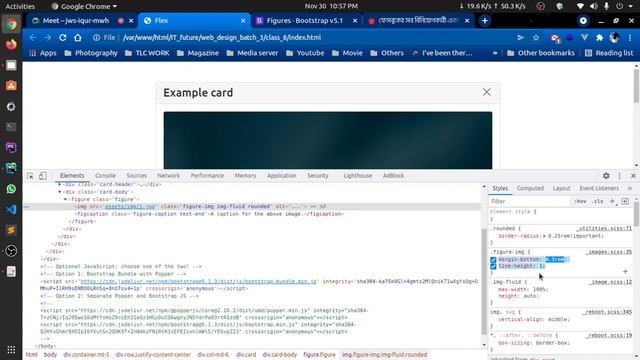
Task: Open Firefox from the Ubuntu dock
Action: [11, 44]
